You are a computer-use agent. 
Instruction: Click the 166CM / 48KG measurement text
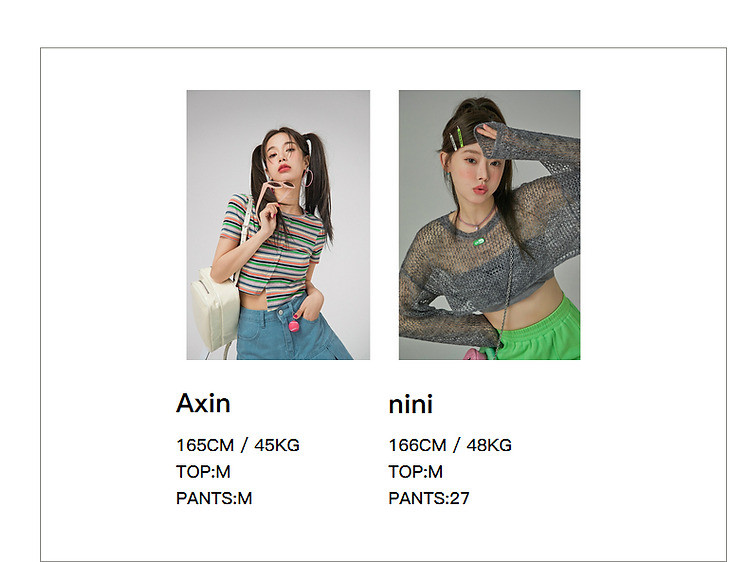tap(450, 445)
